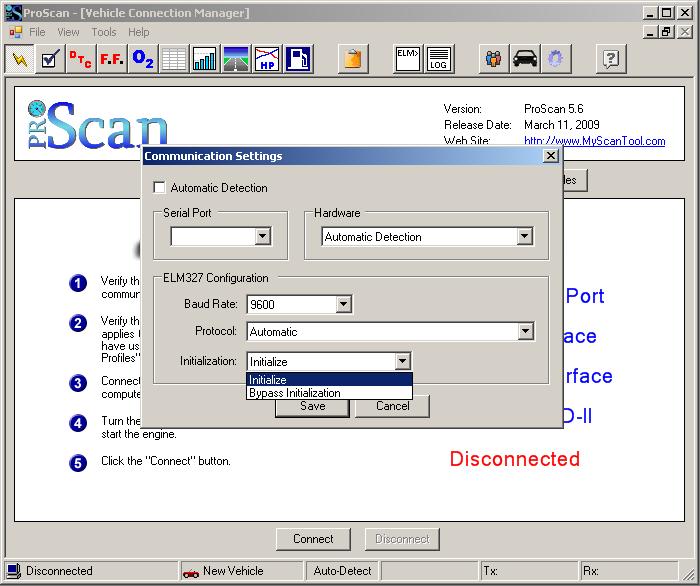Screen dimensions: 700x586
Task: Open the bar graph chart icon
Action: click(x=205, y=59)
